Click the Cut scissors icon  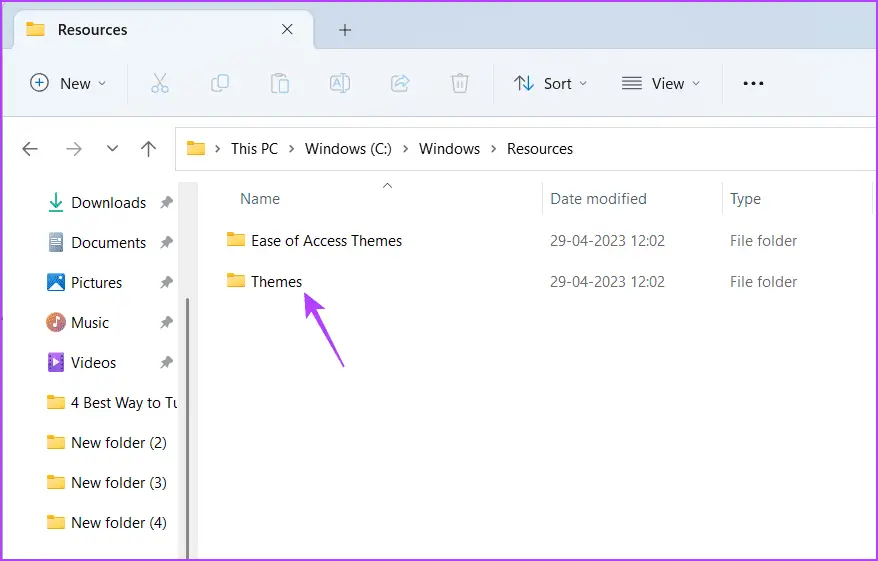pyautogui.click(x=160, y=83)
